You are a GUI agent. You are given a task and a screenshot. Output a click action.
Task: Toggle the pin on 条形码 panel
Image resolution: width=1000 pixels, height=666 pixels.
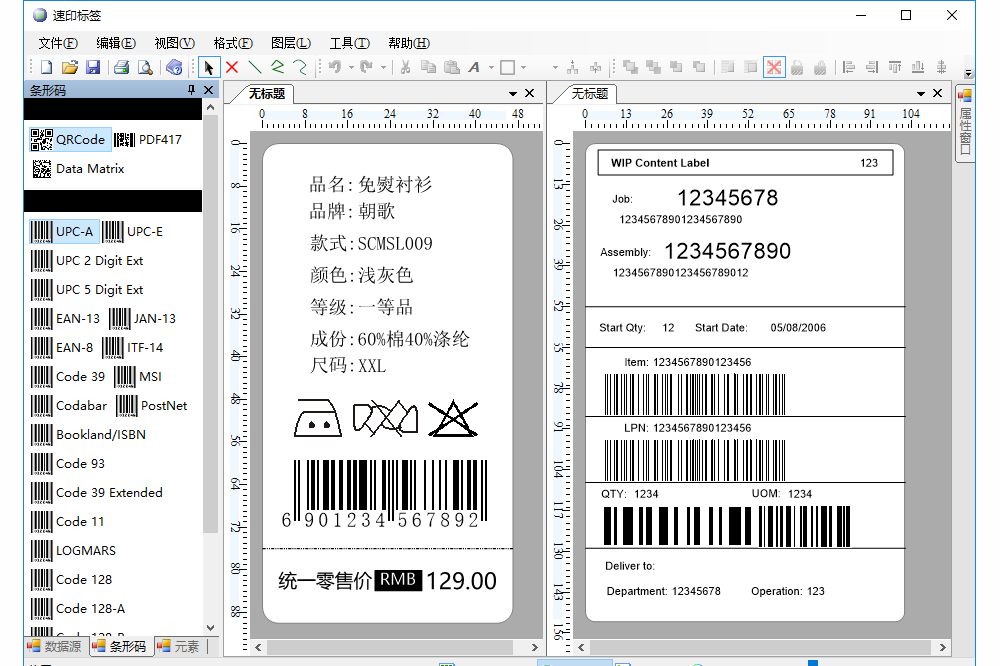[x=192, y=91]
